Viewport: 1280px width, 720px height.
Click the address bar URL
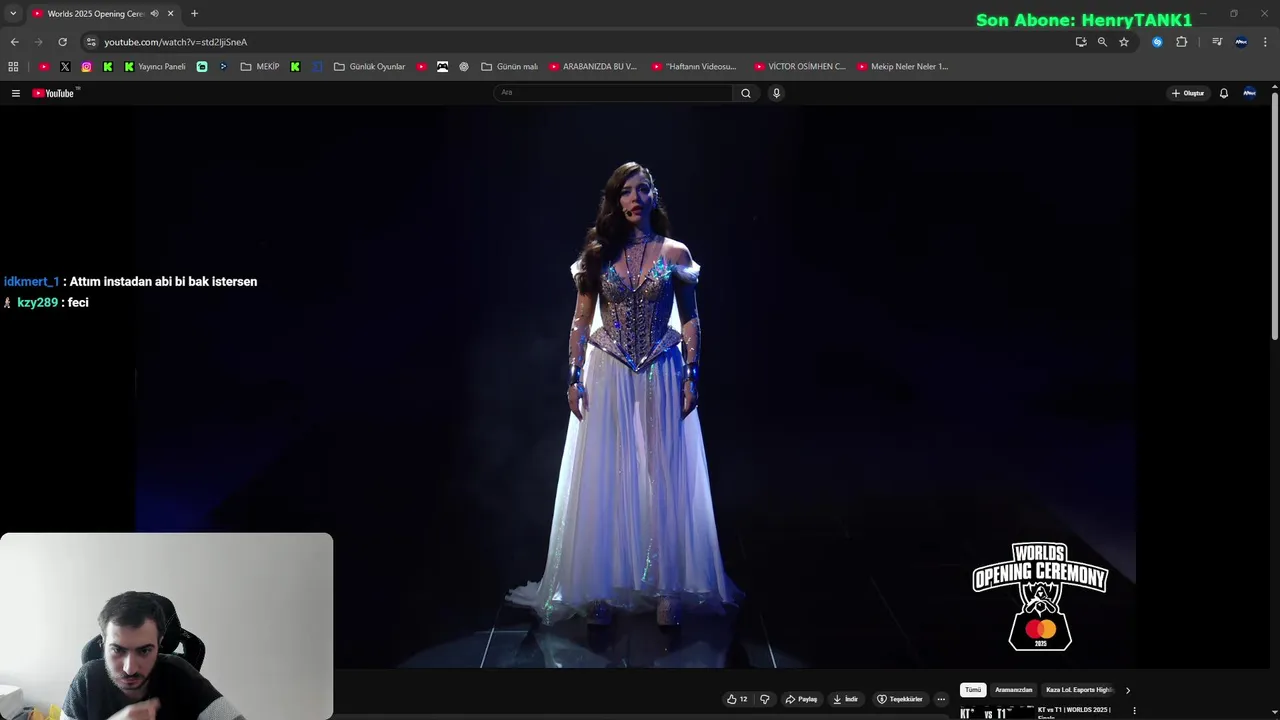176,42
